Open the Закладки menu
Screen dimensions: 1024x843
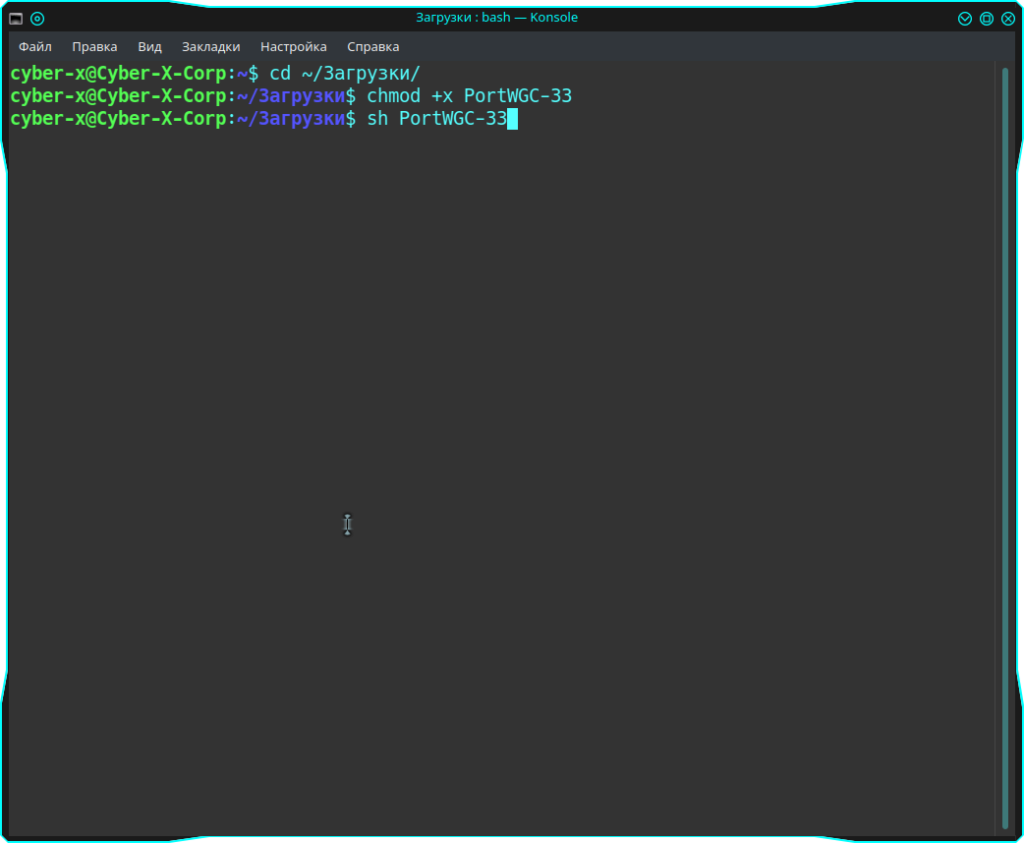(x=211, y=47)
